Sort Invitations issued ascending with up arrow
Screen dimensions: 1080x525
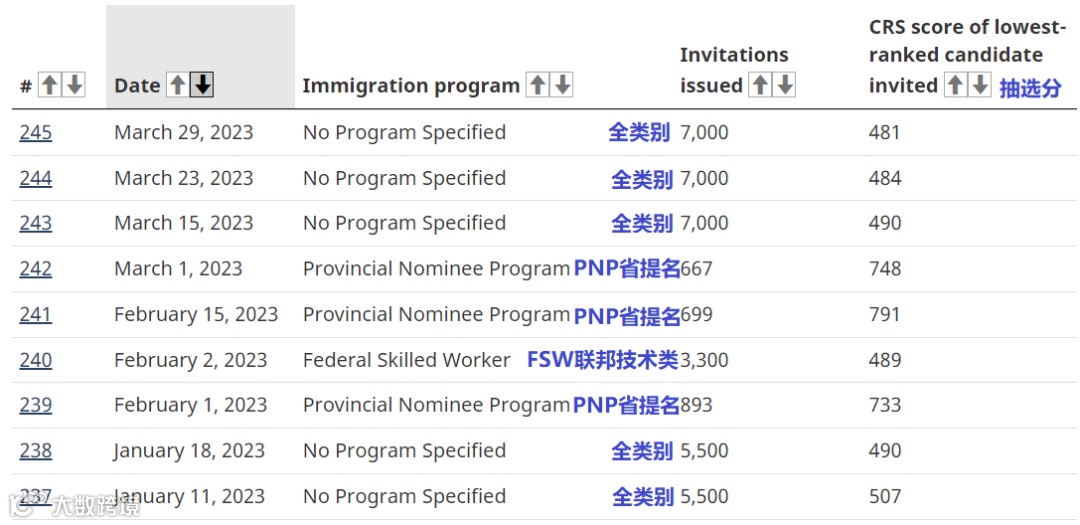tap(760, 86)
